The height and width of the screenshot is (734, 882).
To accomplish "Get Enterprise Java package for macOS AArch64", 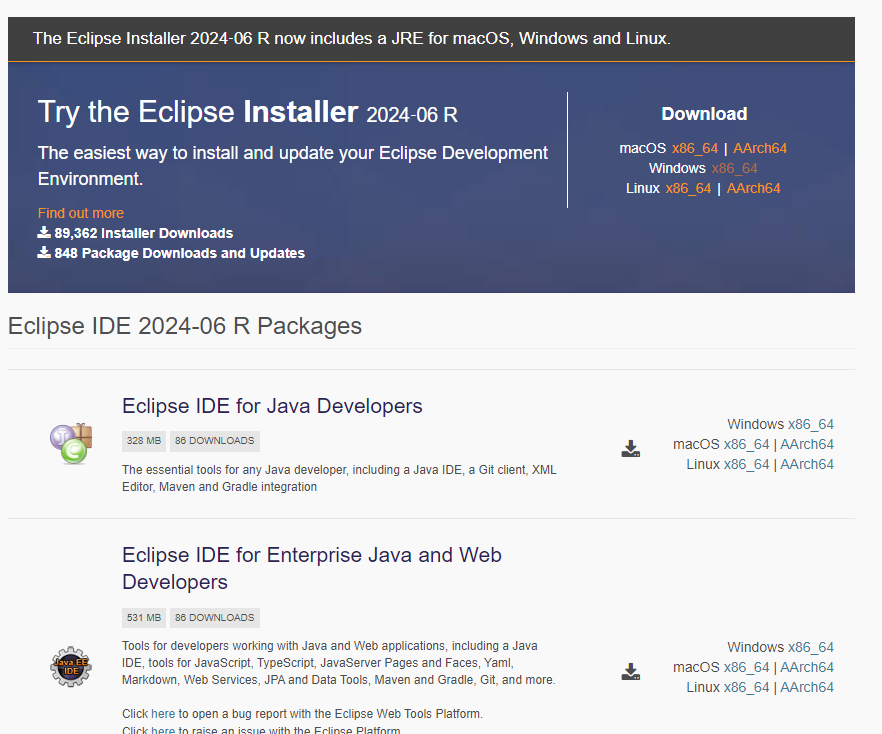I will (x=807, y=668).
